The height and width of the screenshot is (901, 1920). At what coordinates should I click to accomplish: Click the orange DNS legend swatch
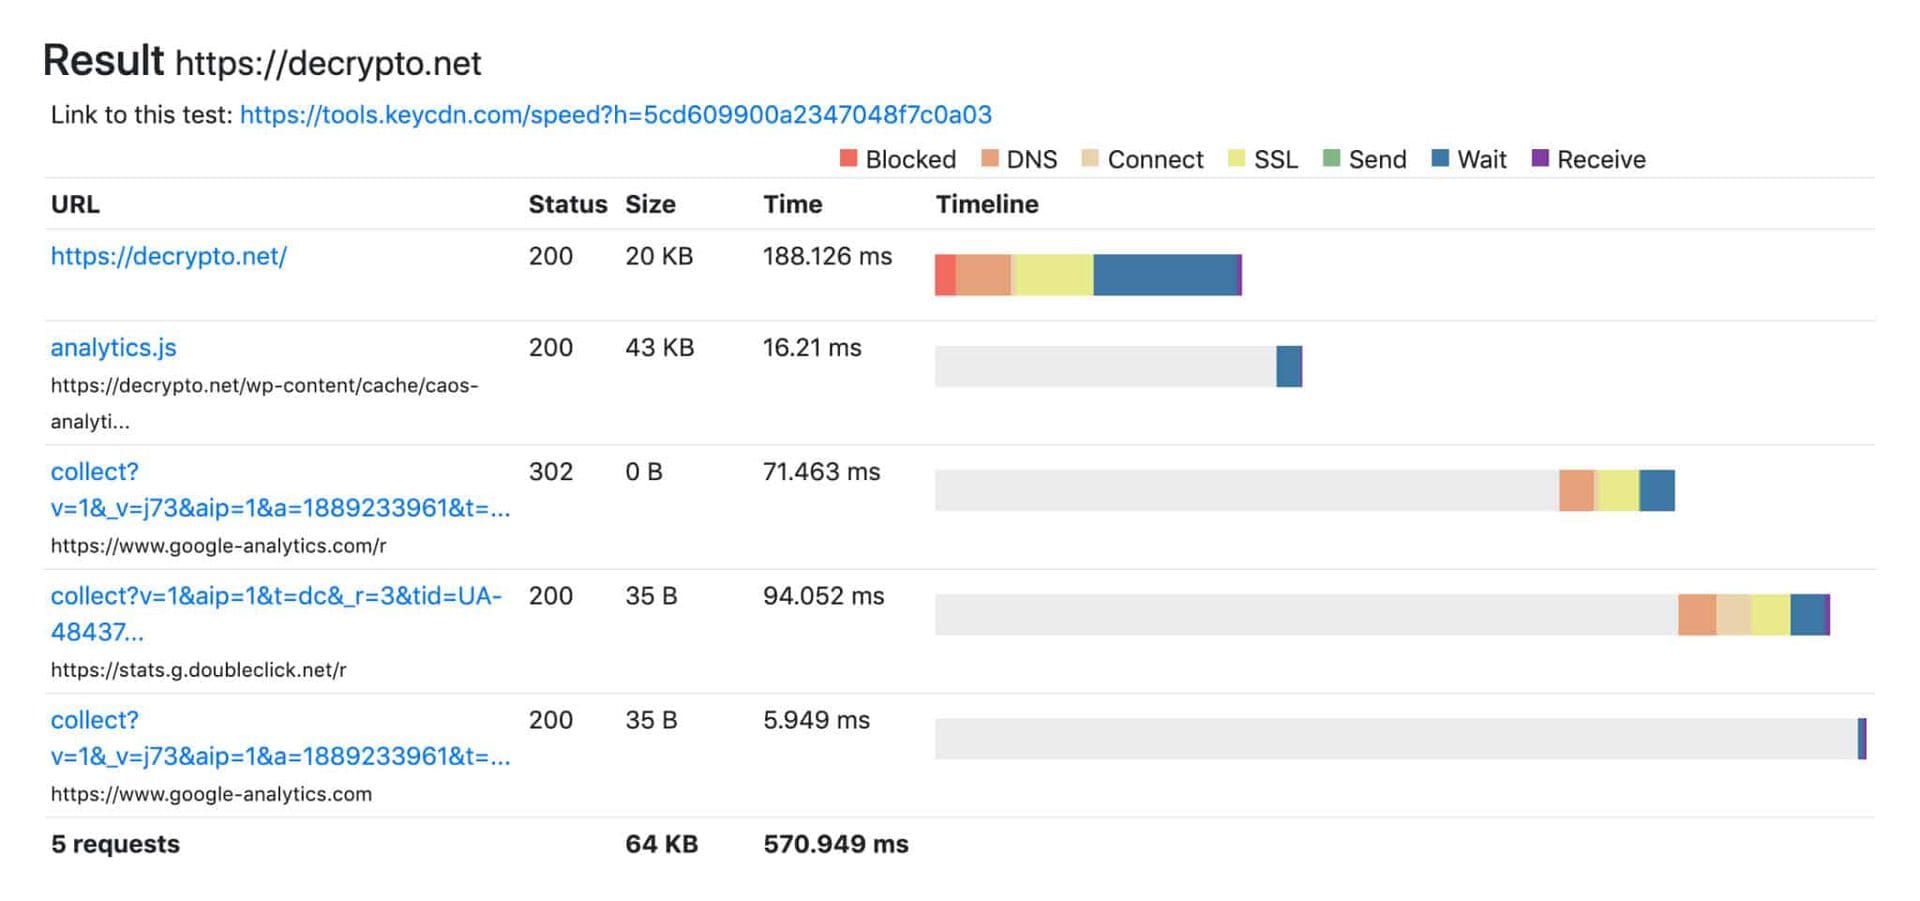[x=990, y=158]
